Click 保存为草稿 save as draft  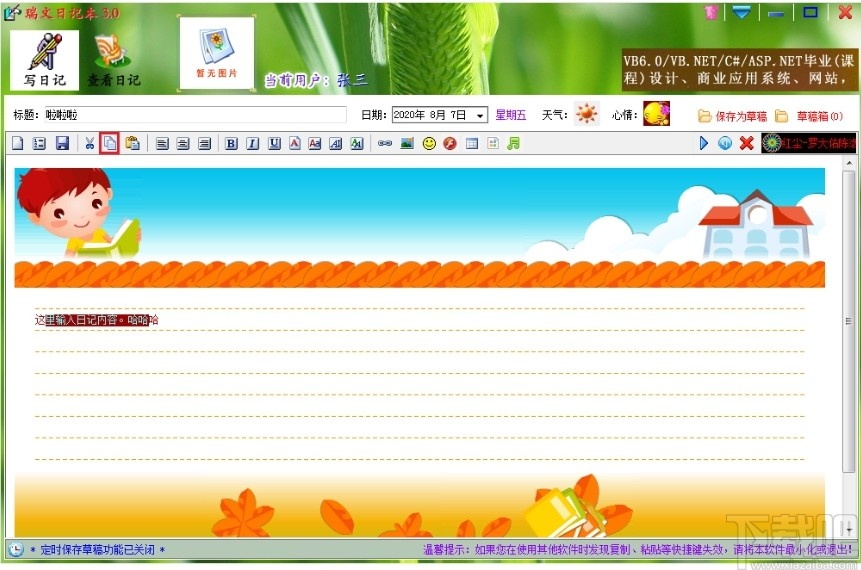tap(733, 116)
